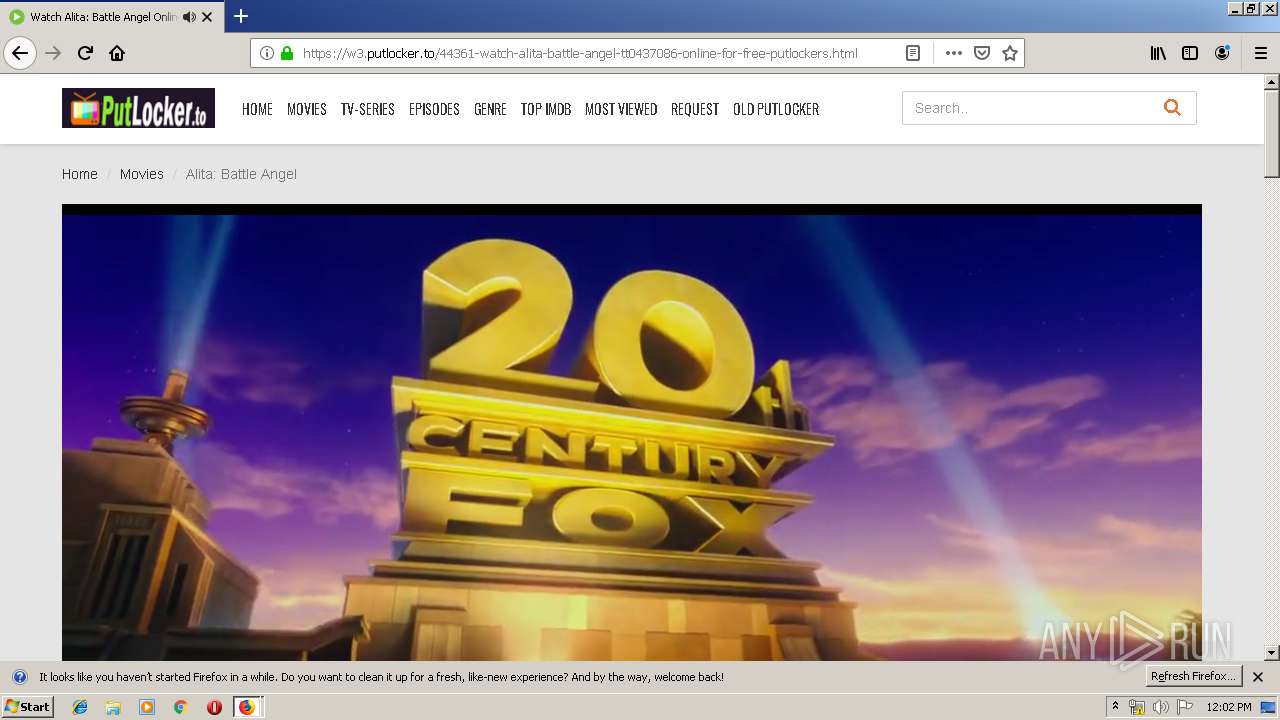This screenshot has width=1280, height=720.
Task: Click the network tray icon
Action: click(1137, 707)
